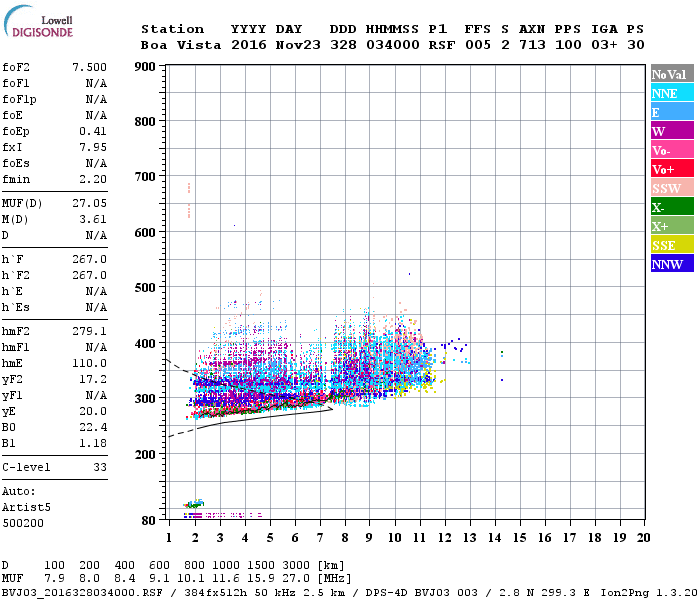The height and width of the screenshot is (600, 700).
Task: Click the 900 km height axis label
Action: coord(145,67)
